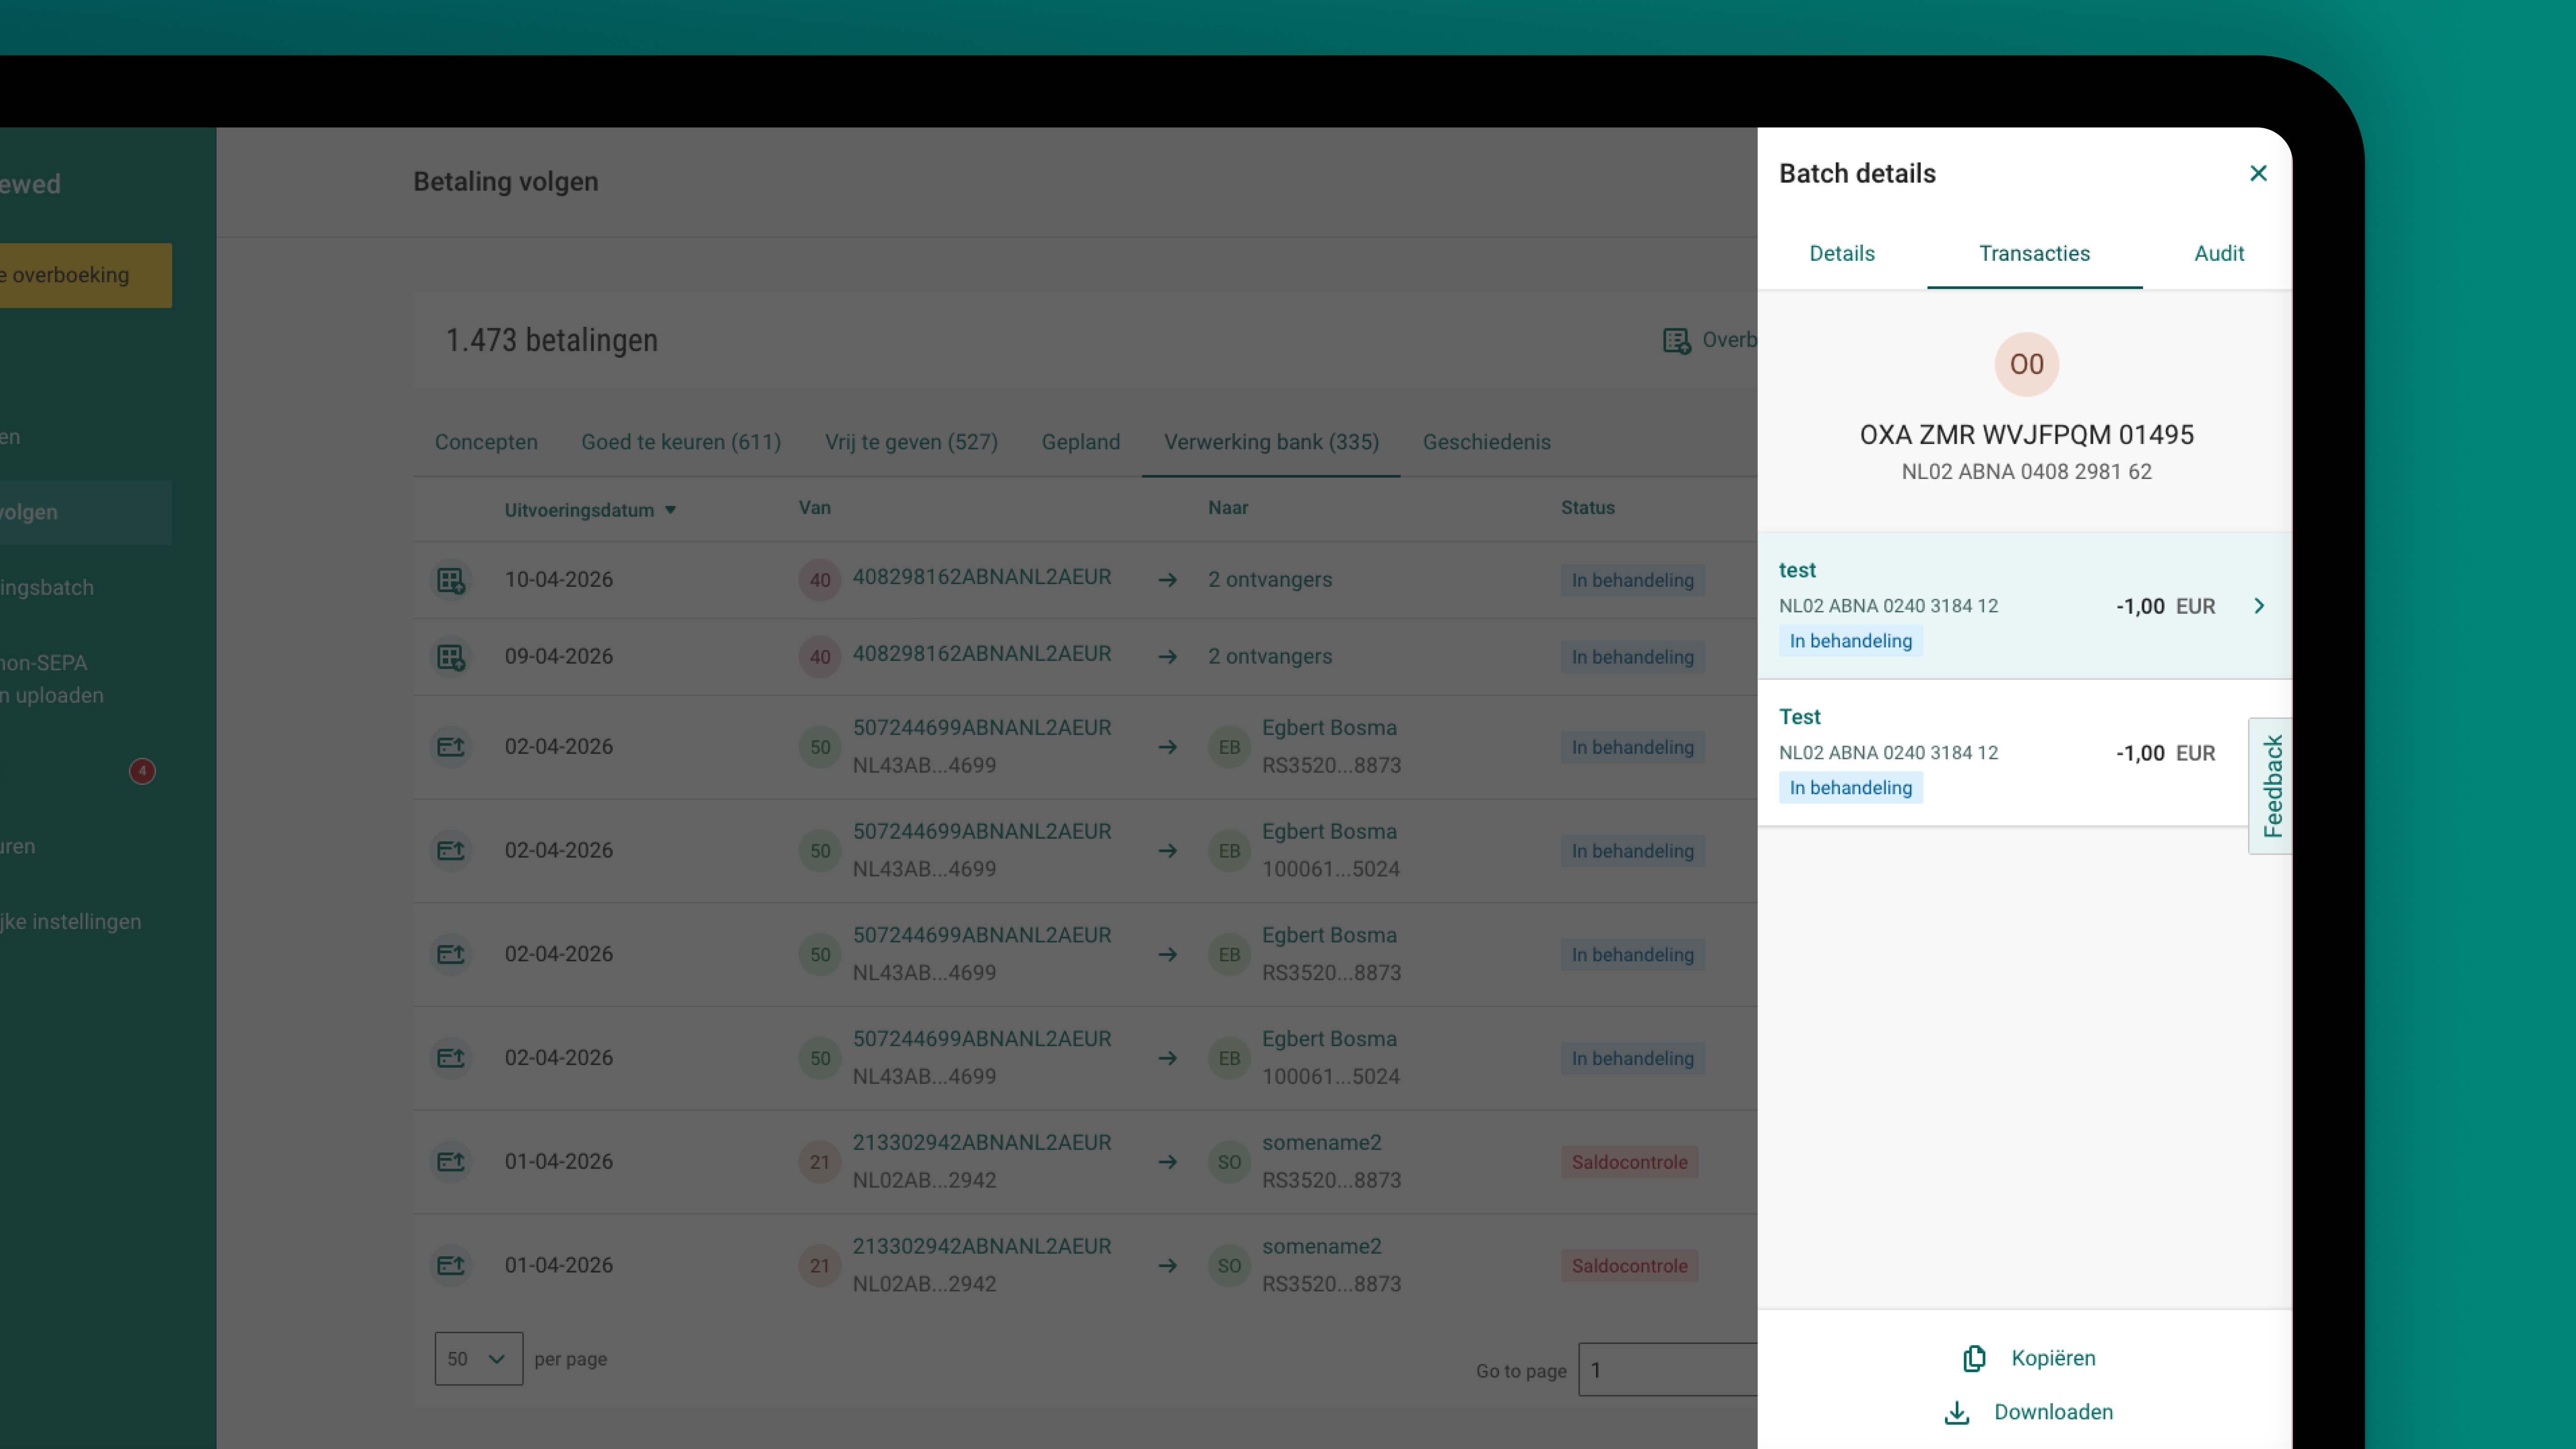This screenshot has width=2576, height=1449.
Task: Click the Downloaden link
Action: (x=2053, y=1412)
